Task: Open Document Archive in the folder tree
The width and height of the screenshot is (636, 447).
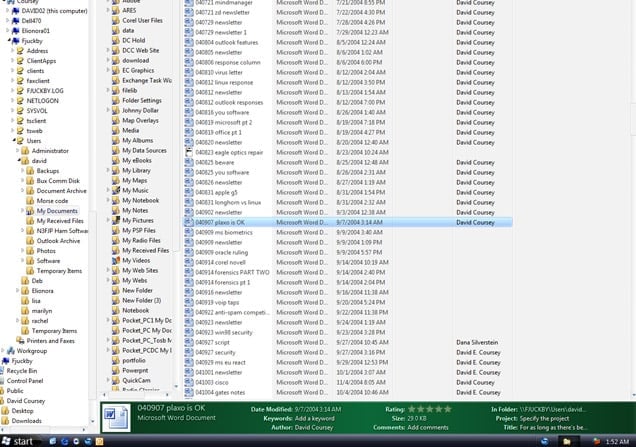Action: (x=62, y=191)
